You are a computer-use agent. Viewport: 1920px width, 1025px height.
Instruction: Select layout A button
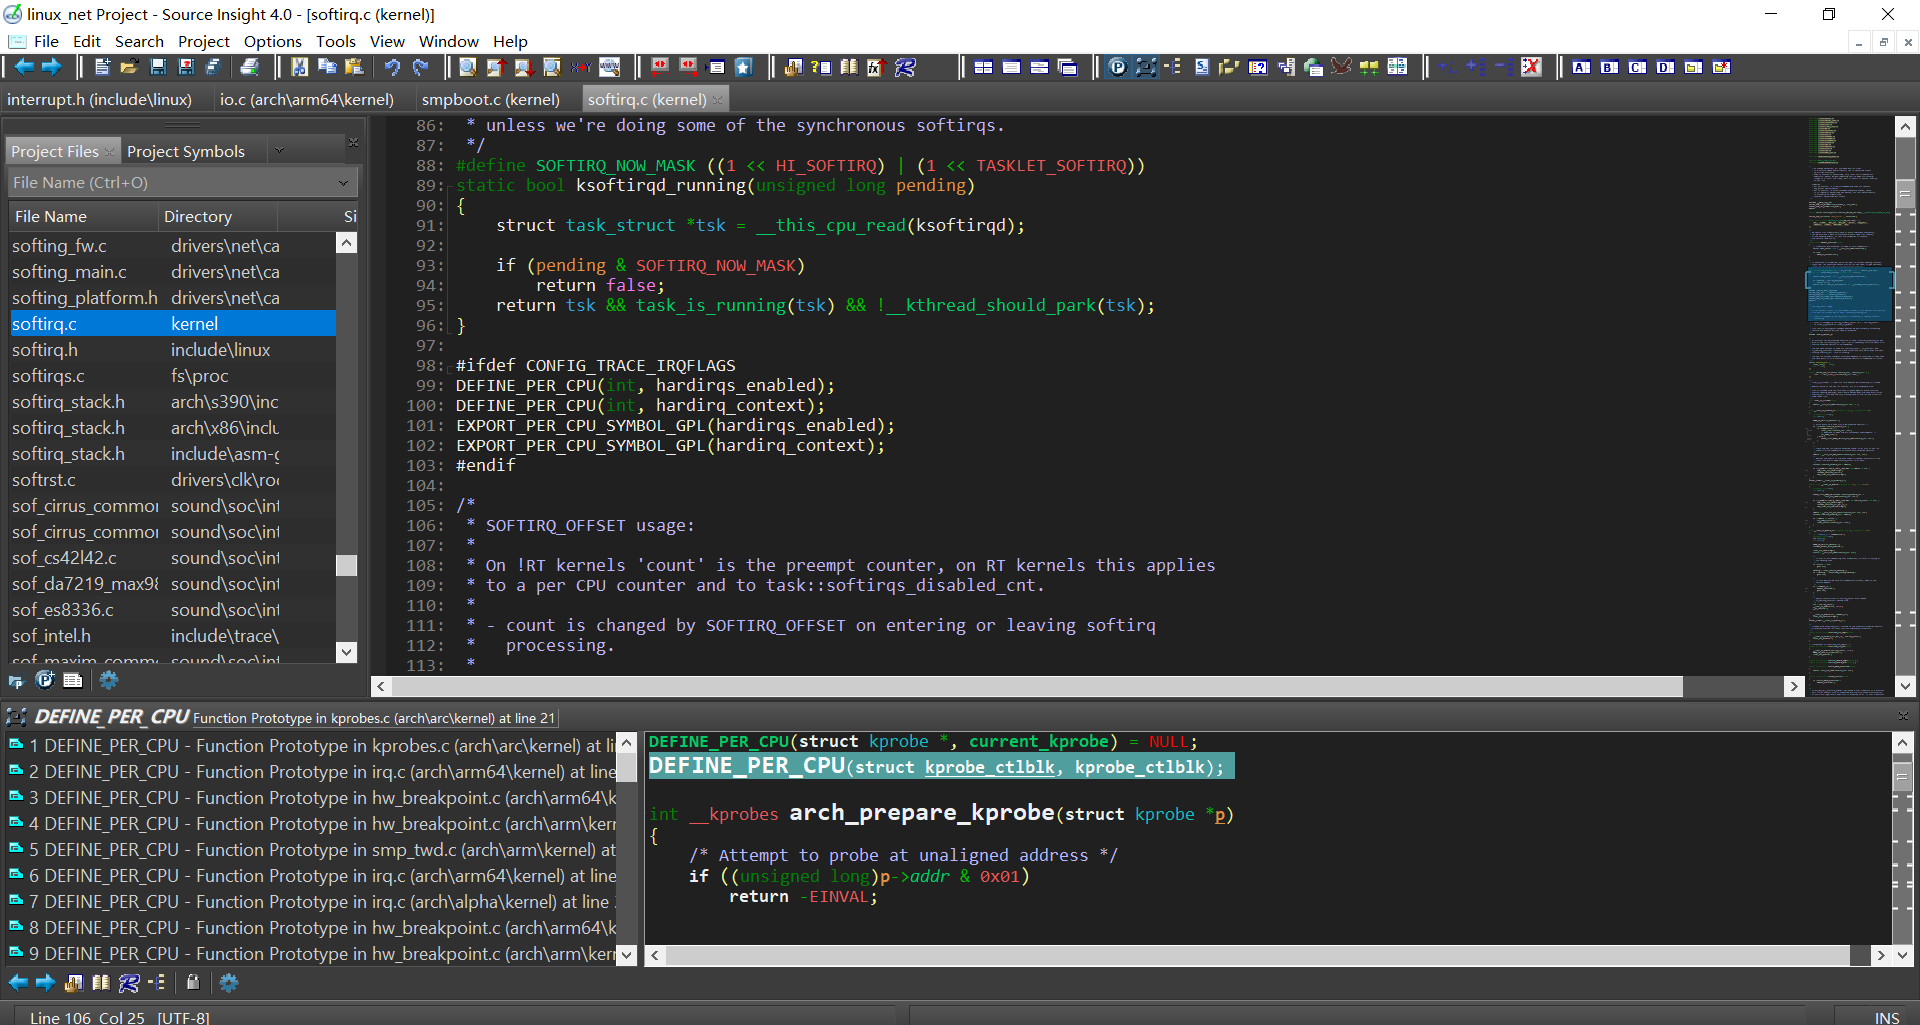(x=1581, y=67)
